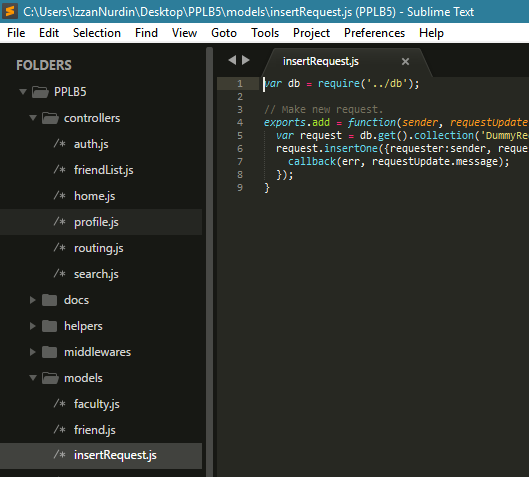Click the docs folder label
The image size is (529, 477).
(x=77, y=300)
